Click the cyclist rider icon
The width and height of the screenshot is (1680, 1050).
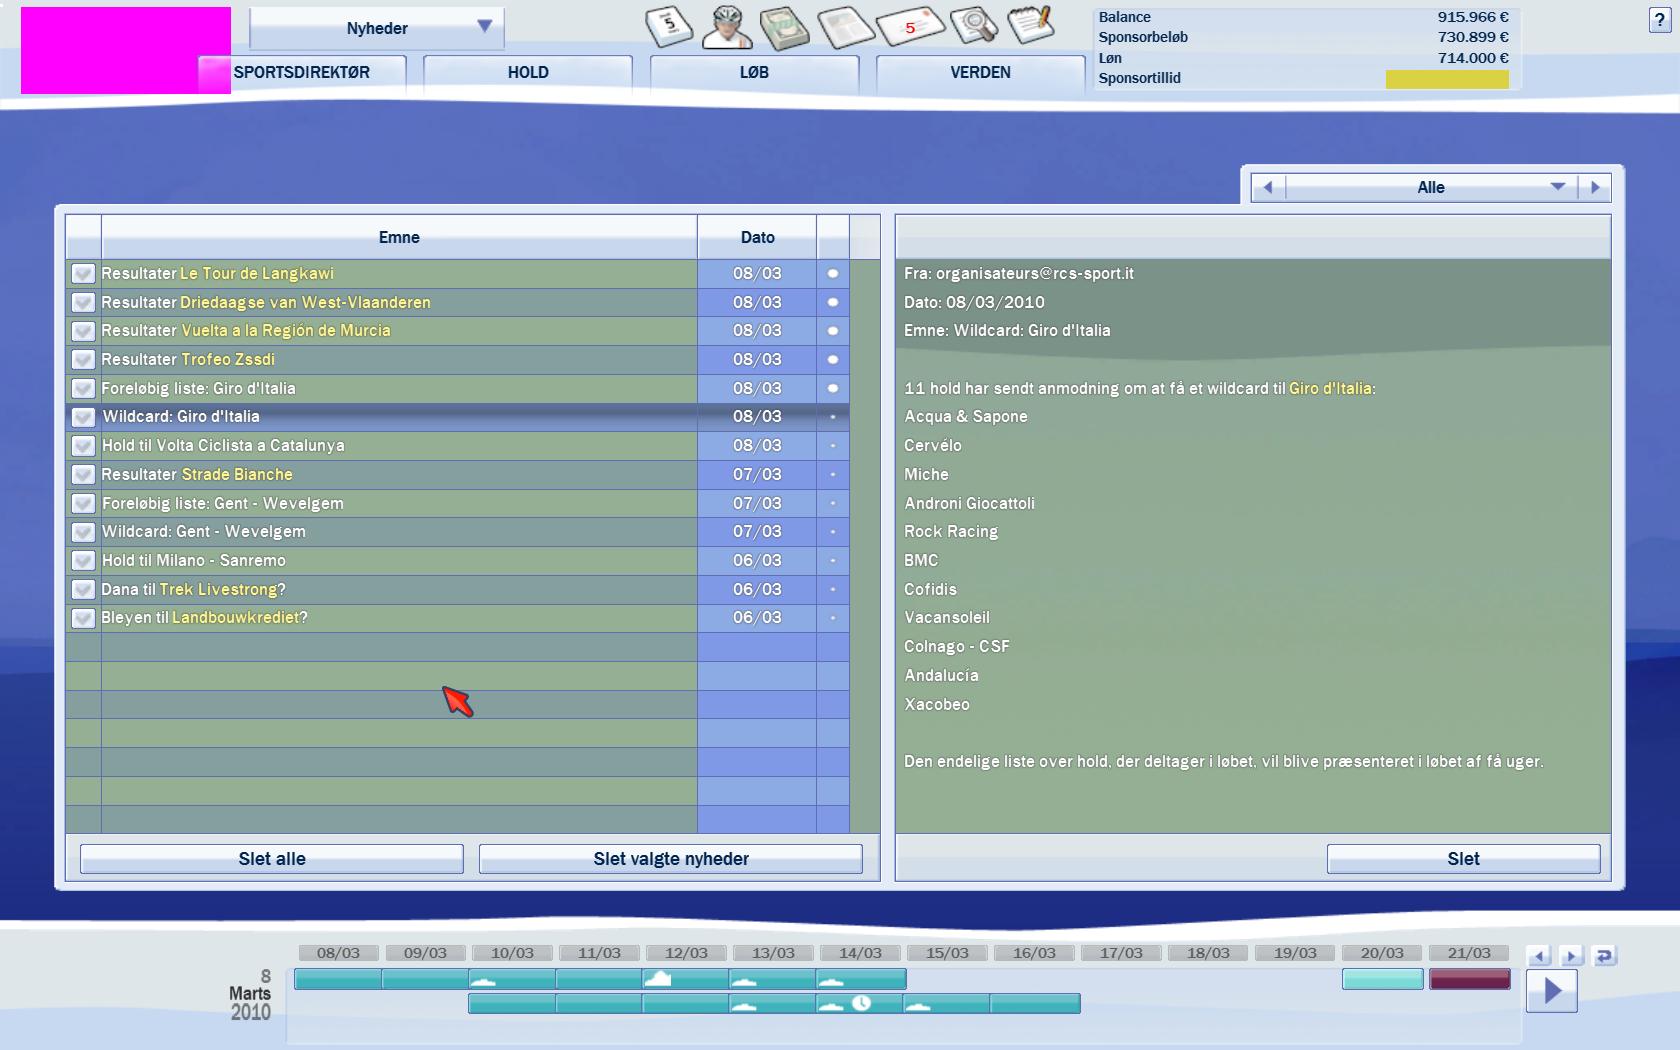click(726, 26)
